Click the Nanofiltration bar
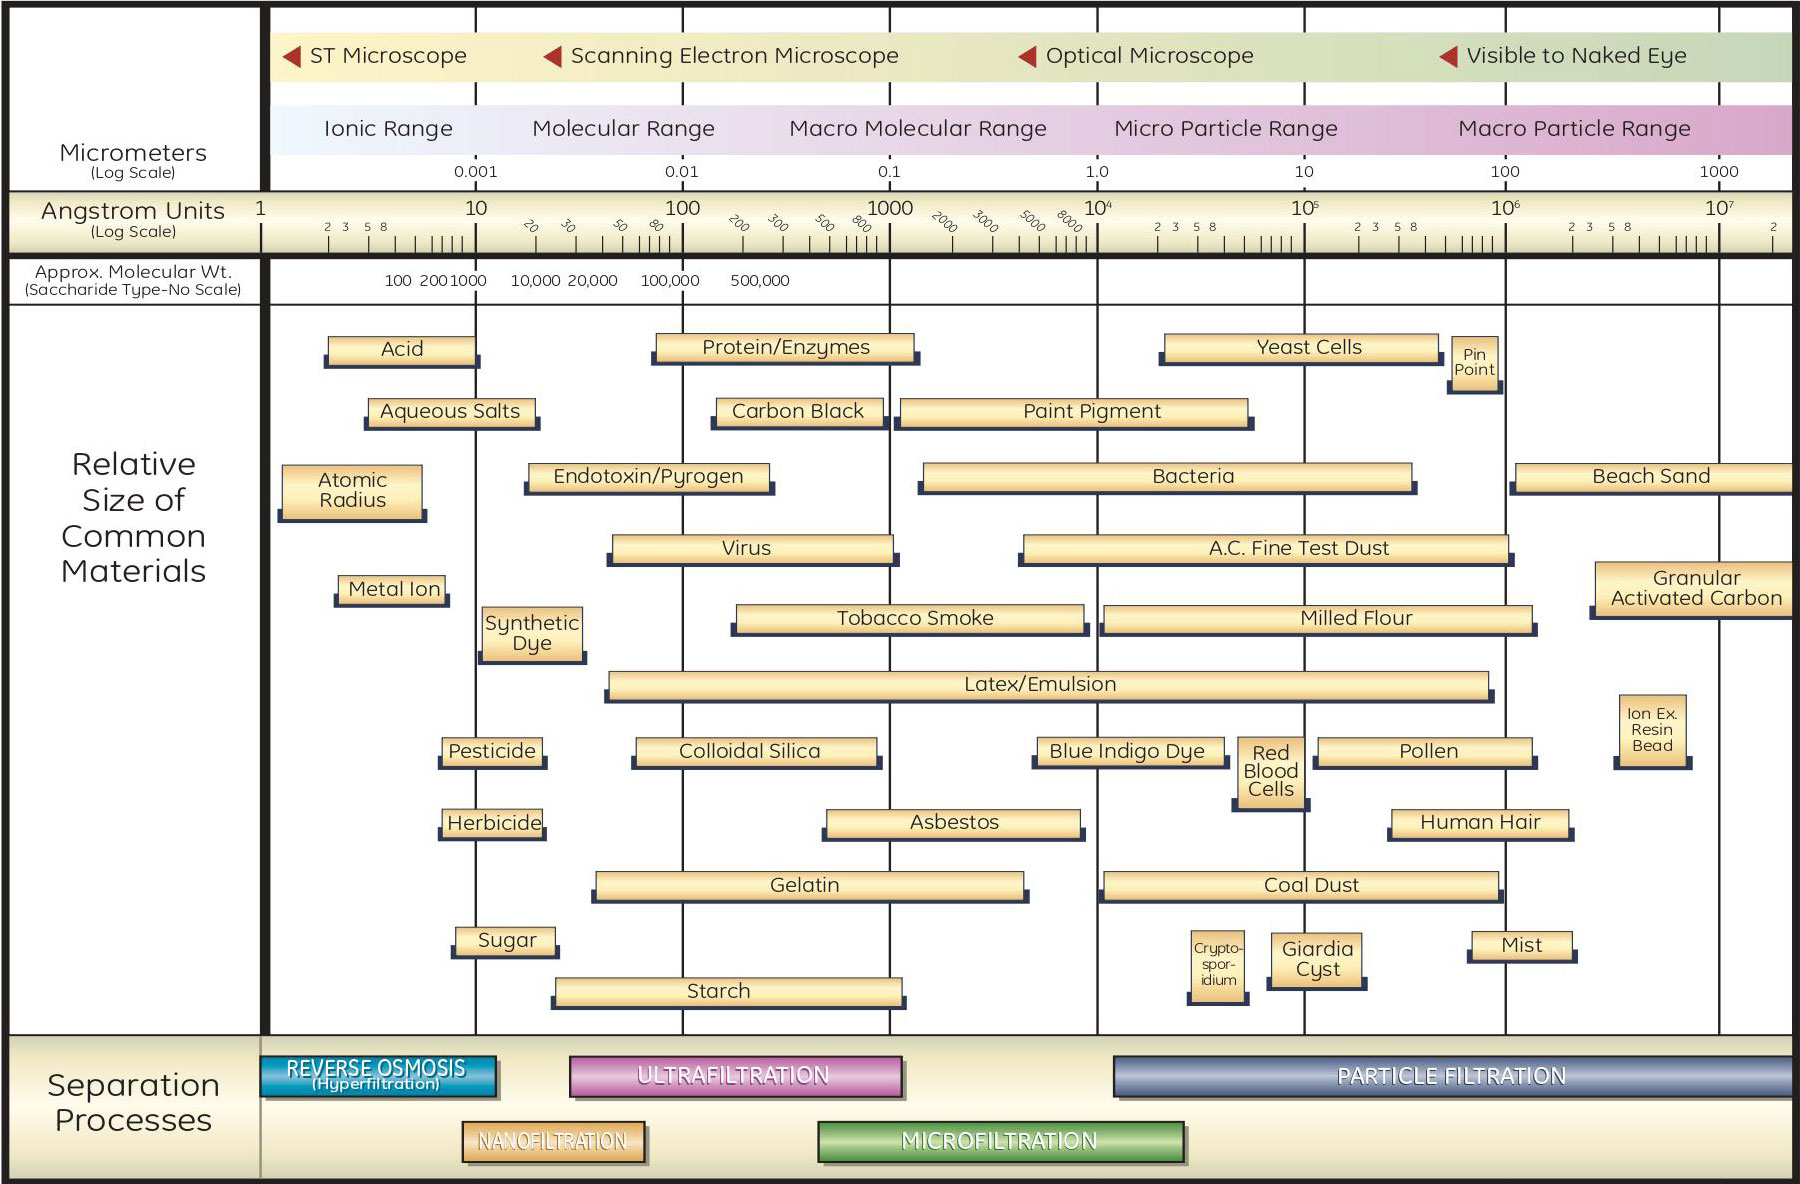 coord(553,1141)
